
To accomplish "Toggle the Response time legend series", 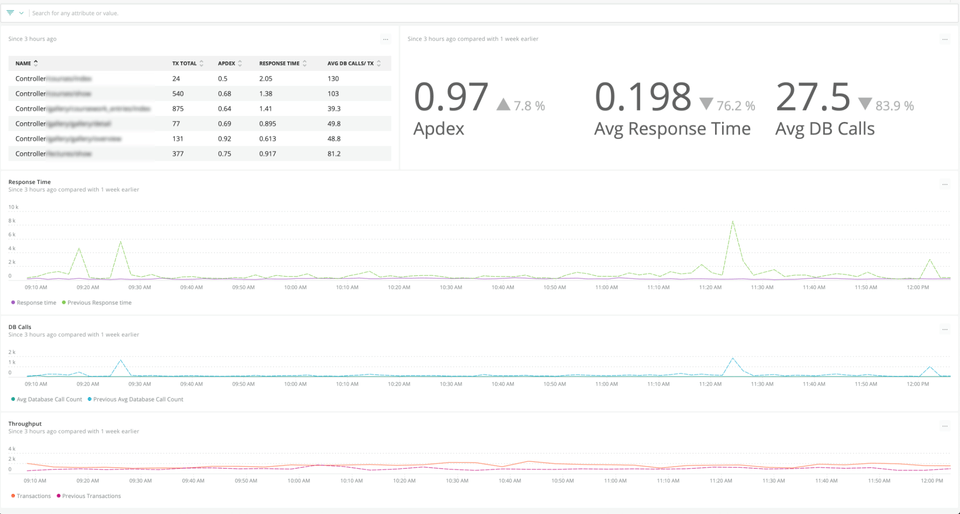I will coord(33,302).
